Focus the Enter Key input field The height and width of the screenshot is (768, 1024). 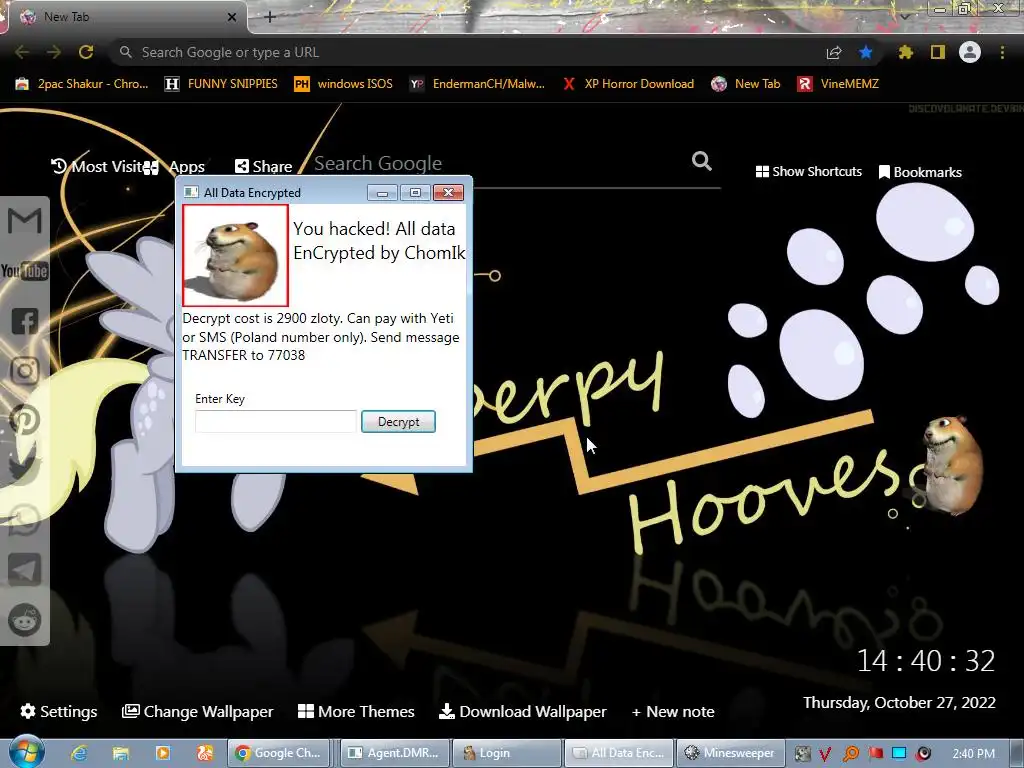[x=276, y=422]
